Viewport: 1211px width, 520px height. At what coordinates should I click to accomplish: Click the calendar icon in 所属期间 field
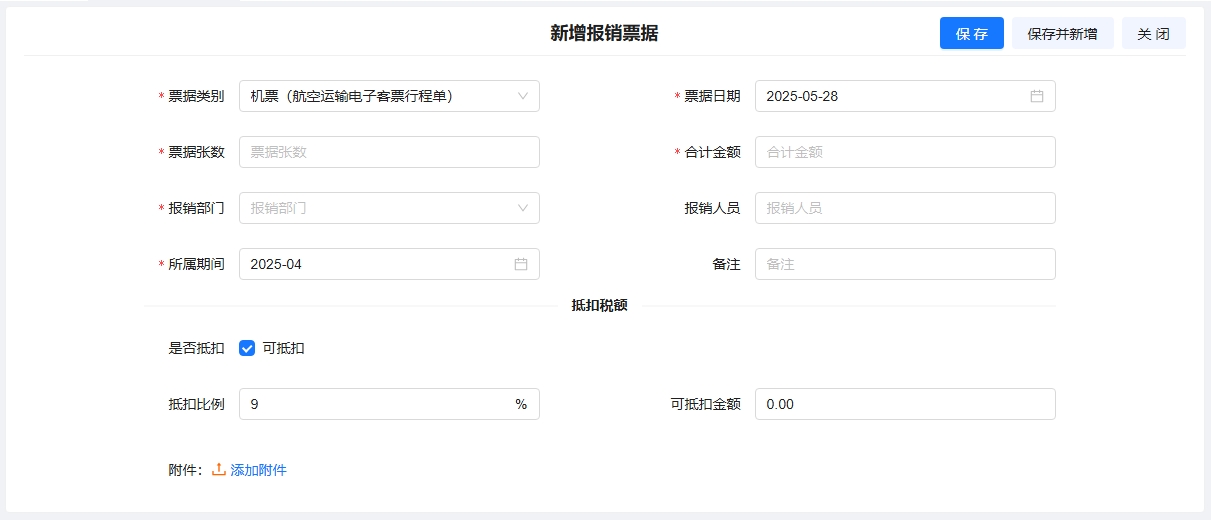[x=521, y=264]
